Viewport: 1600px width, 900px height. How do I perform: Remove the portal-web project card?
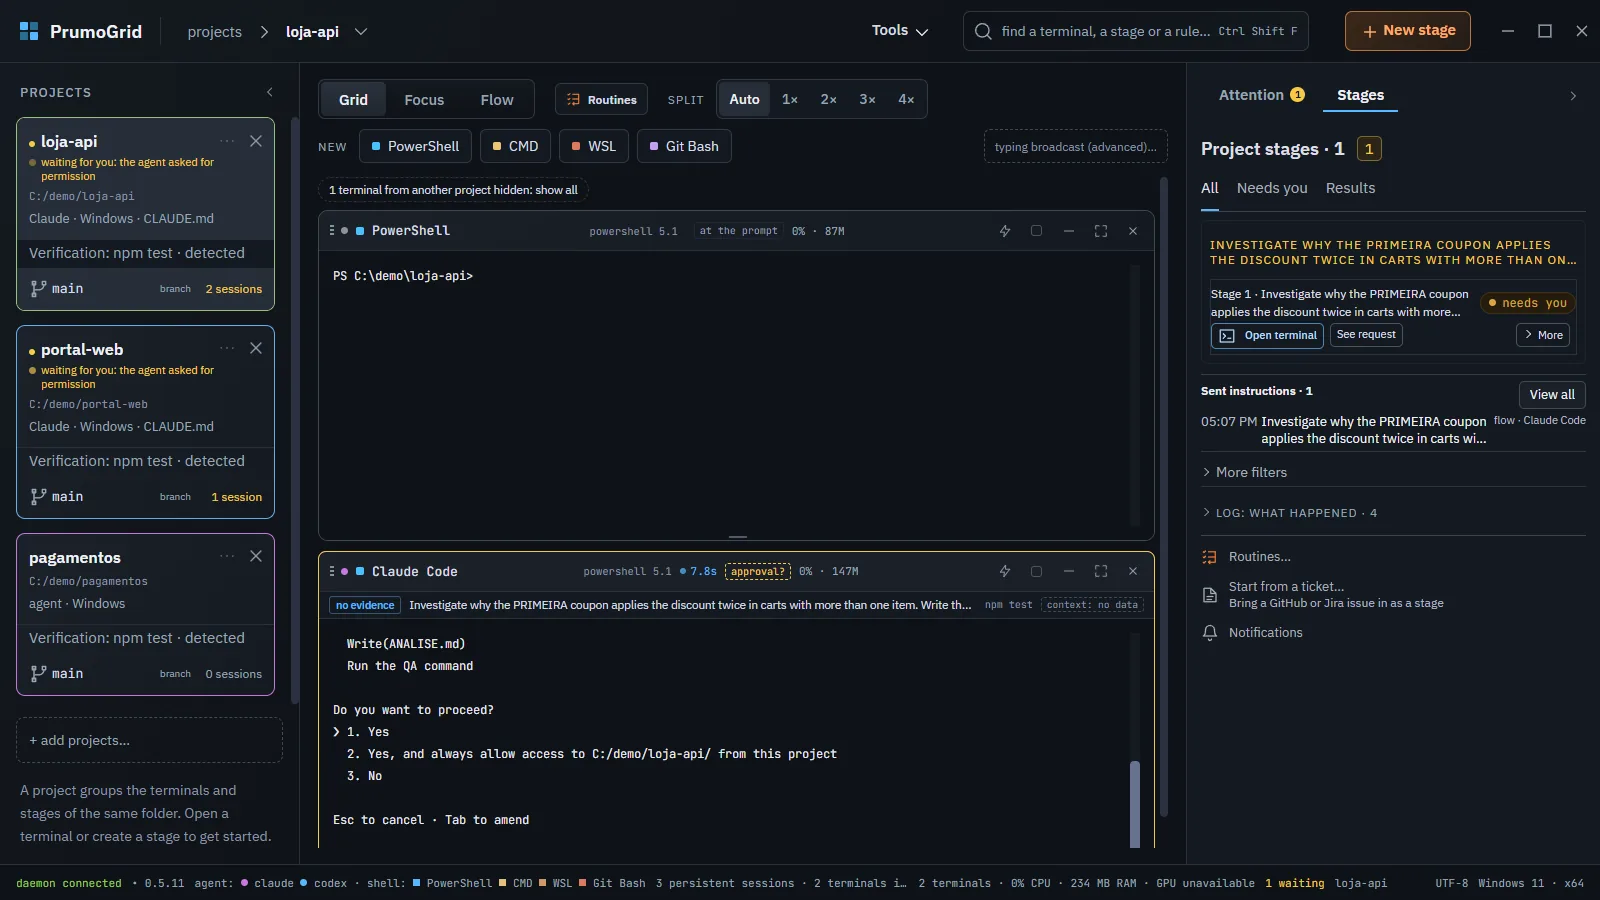point(256,348)
